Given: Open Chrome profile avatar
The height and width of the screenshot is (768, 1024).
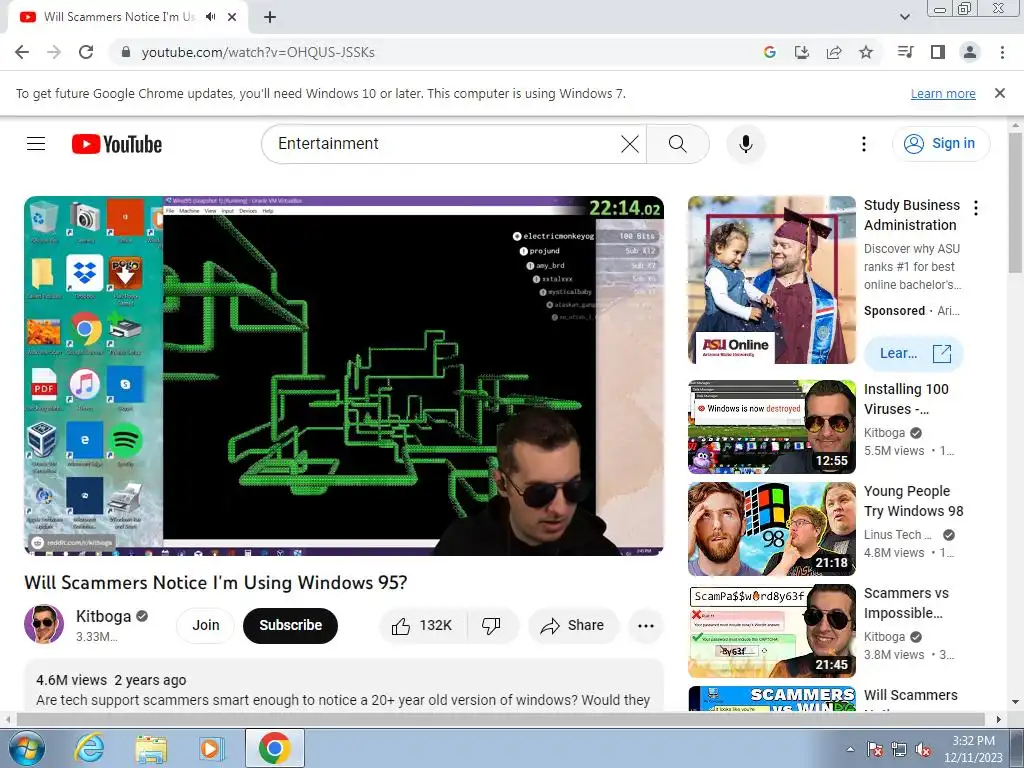Looking at the screenshot, I should [x=970, y=52].
